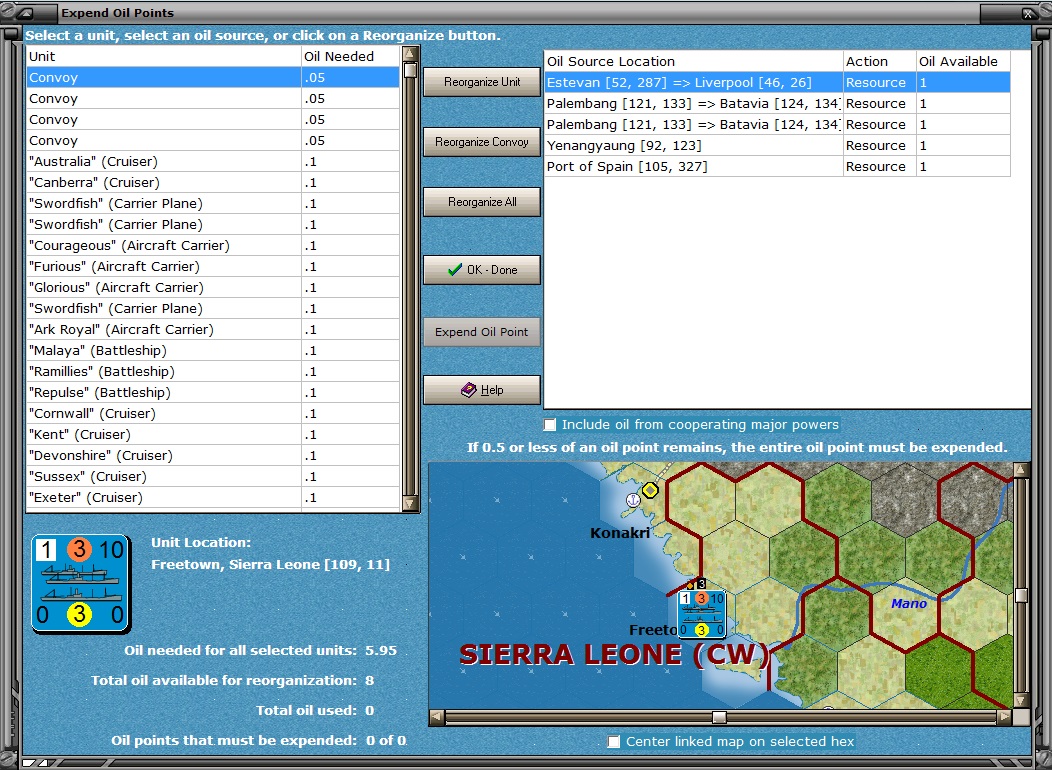Confirm with OK - Done button
This screenshot has width=1052, height=770.
click(x=482, y=270)
